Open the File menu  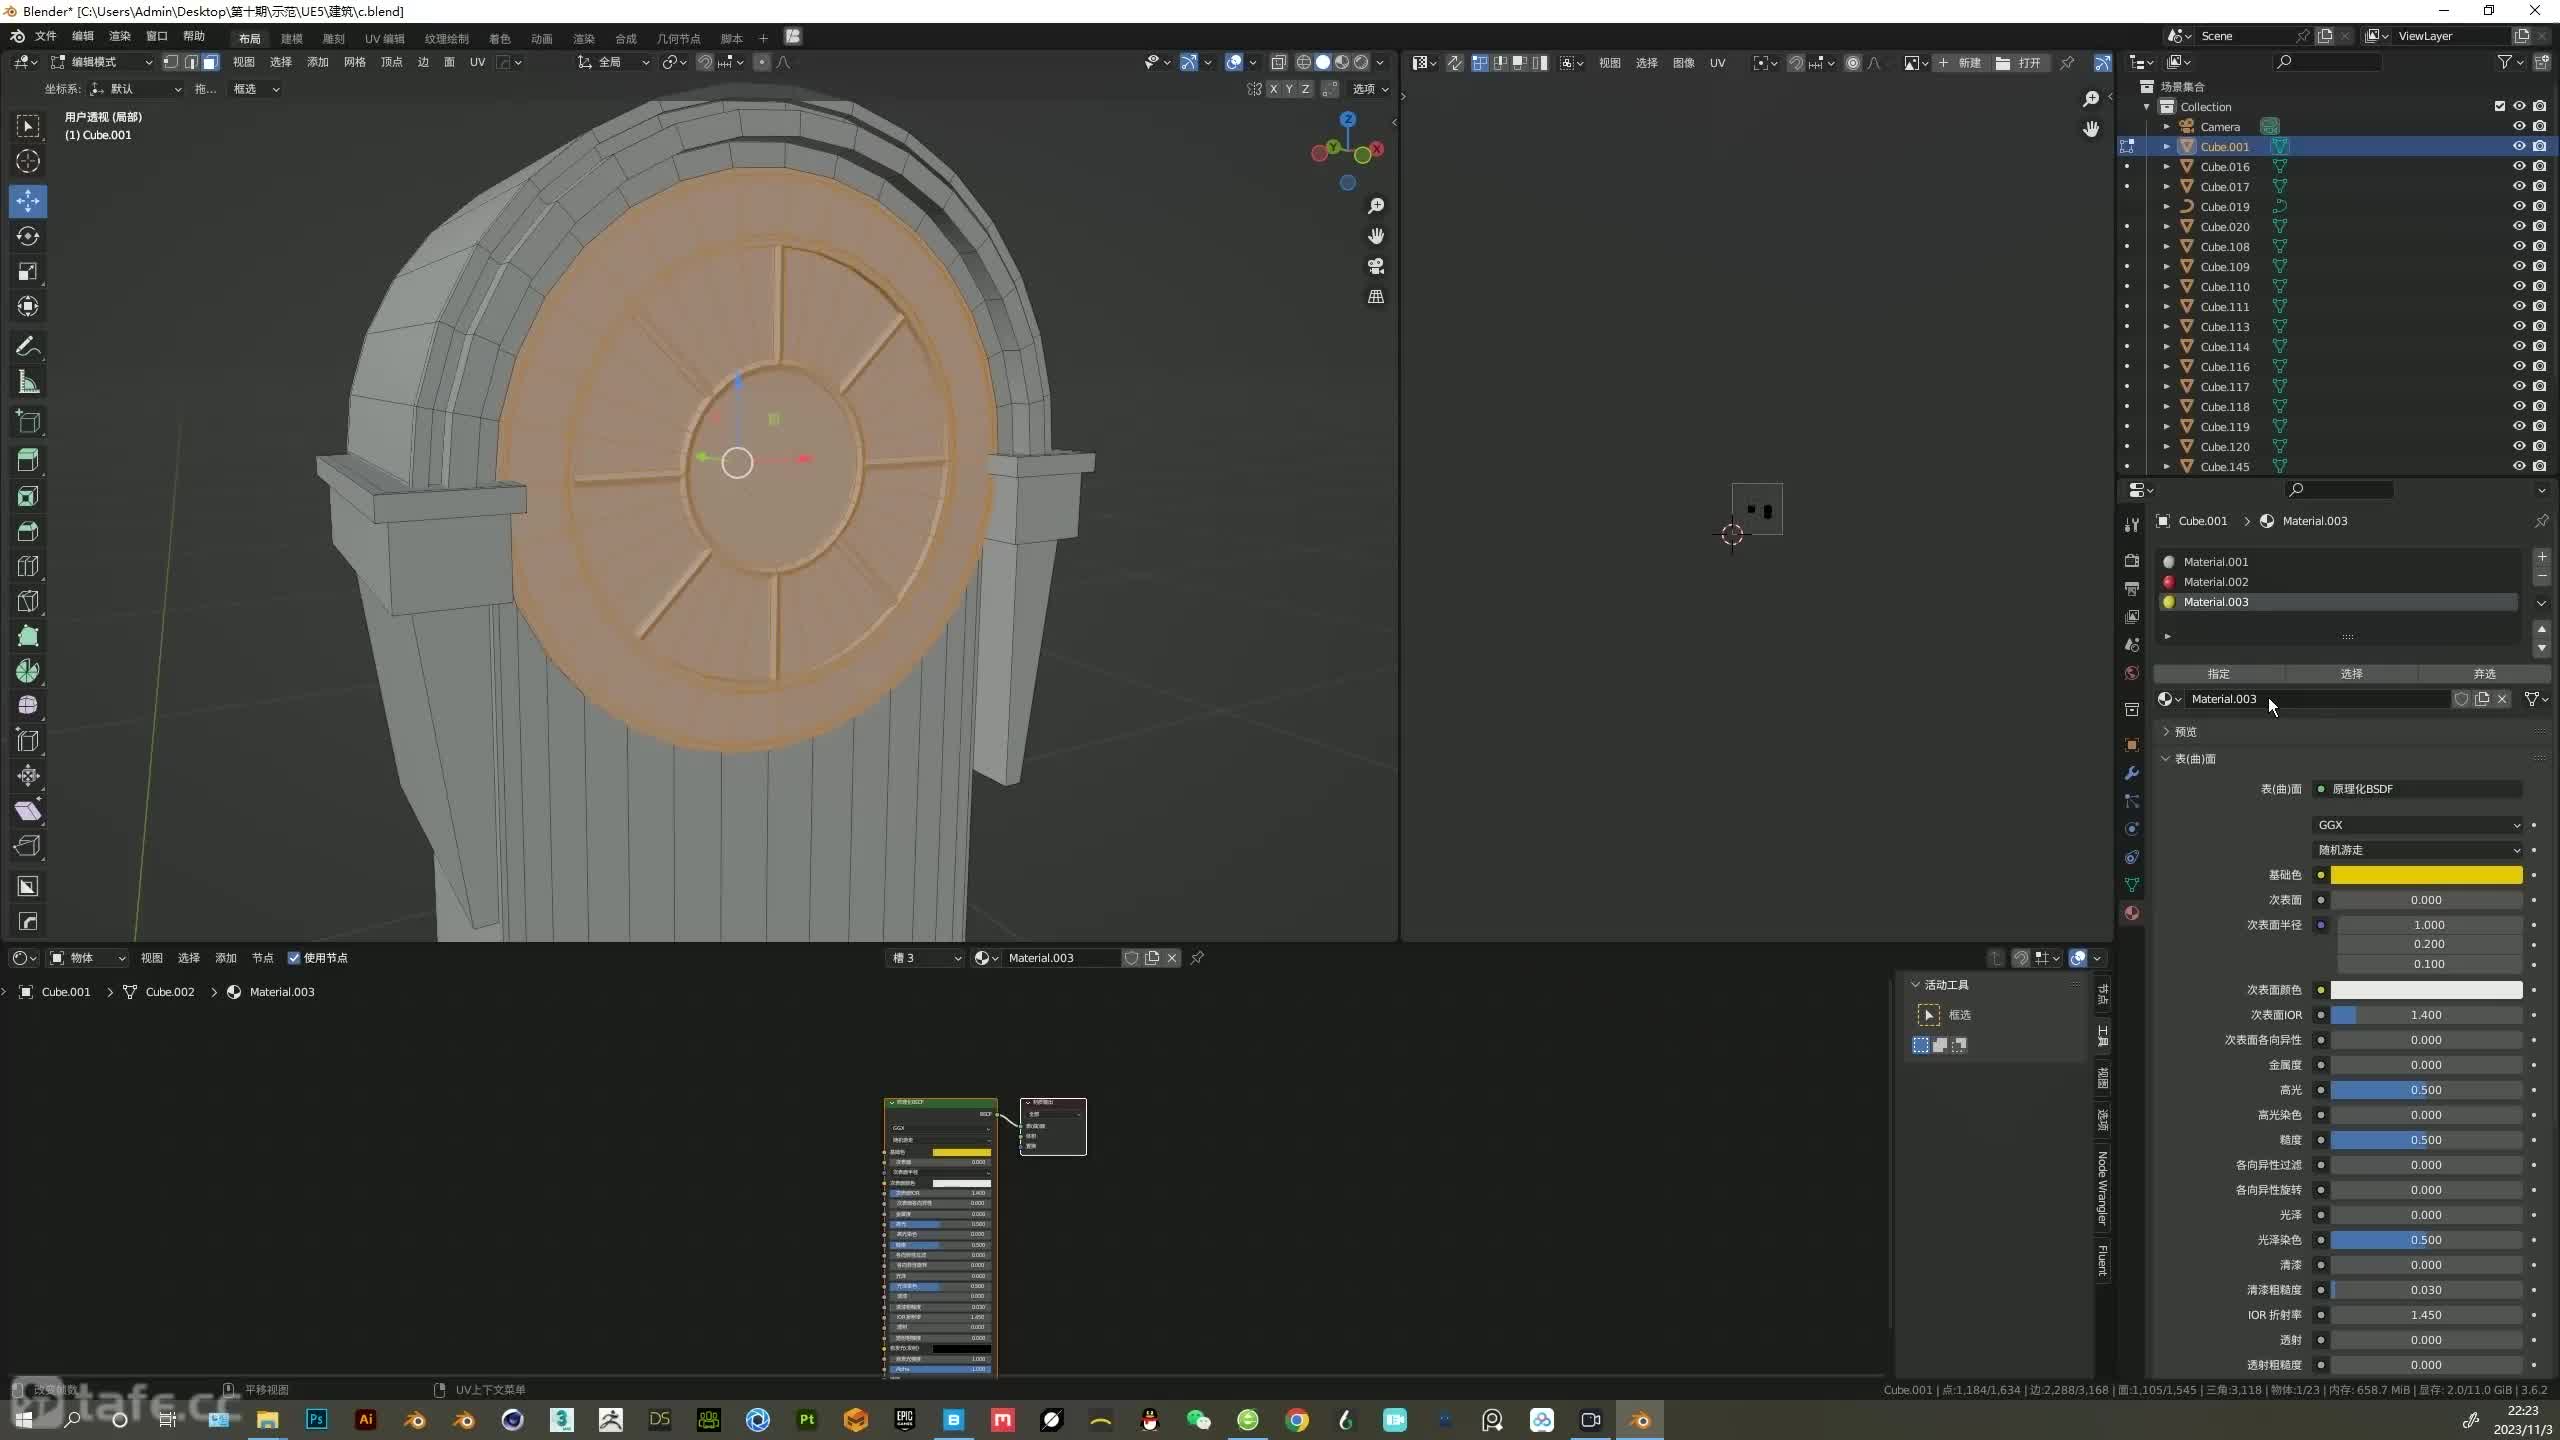[x=46, y=37]
